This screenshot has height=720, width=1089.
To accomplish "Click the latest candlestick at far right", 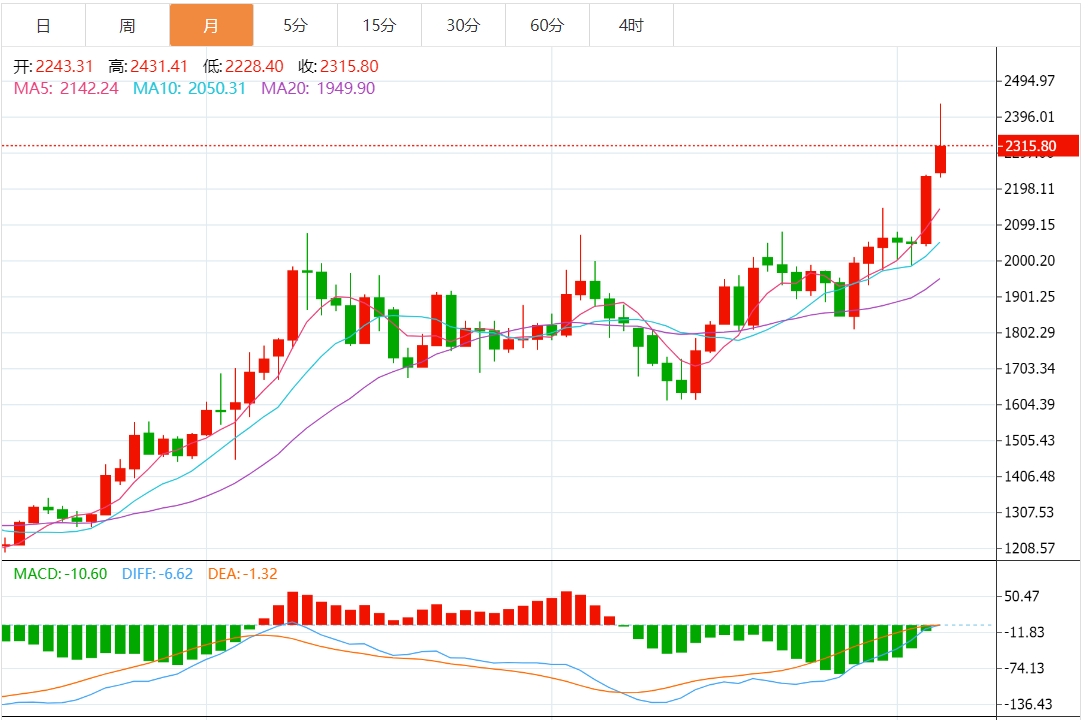I will 940,159.
